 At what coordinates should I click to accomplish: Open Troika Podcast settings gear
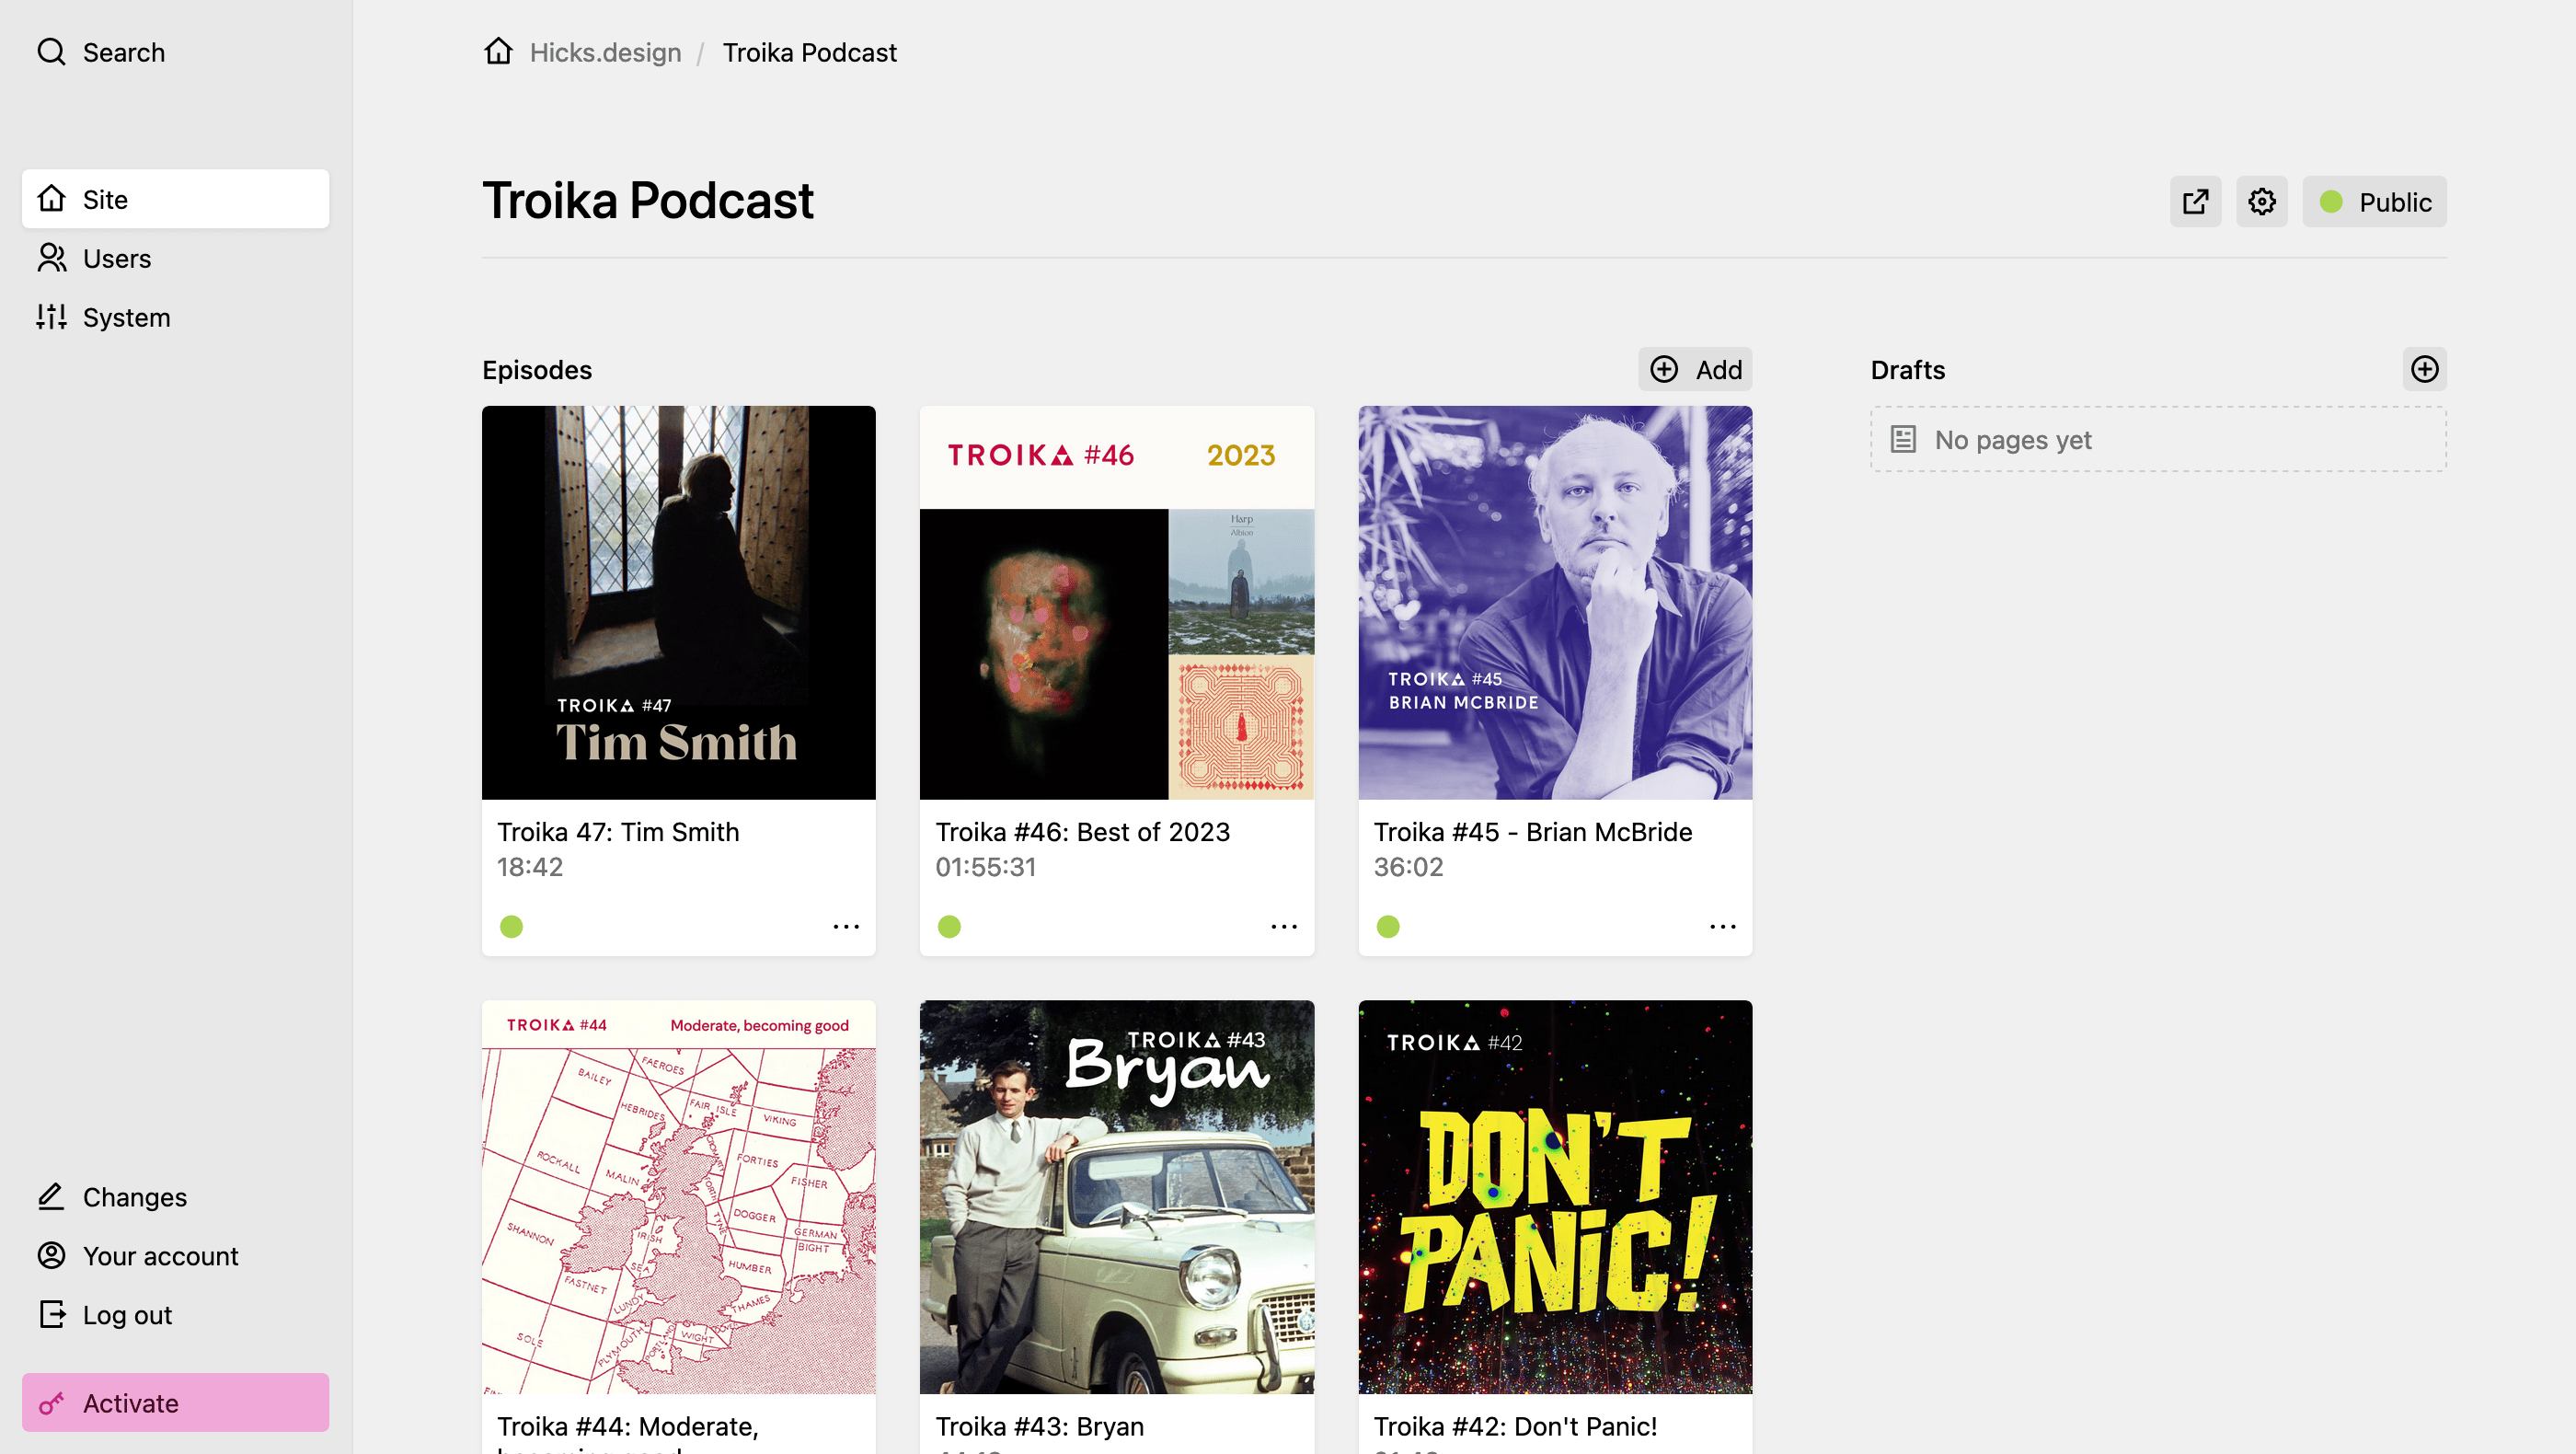point(2261,202)
